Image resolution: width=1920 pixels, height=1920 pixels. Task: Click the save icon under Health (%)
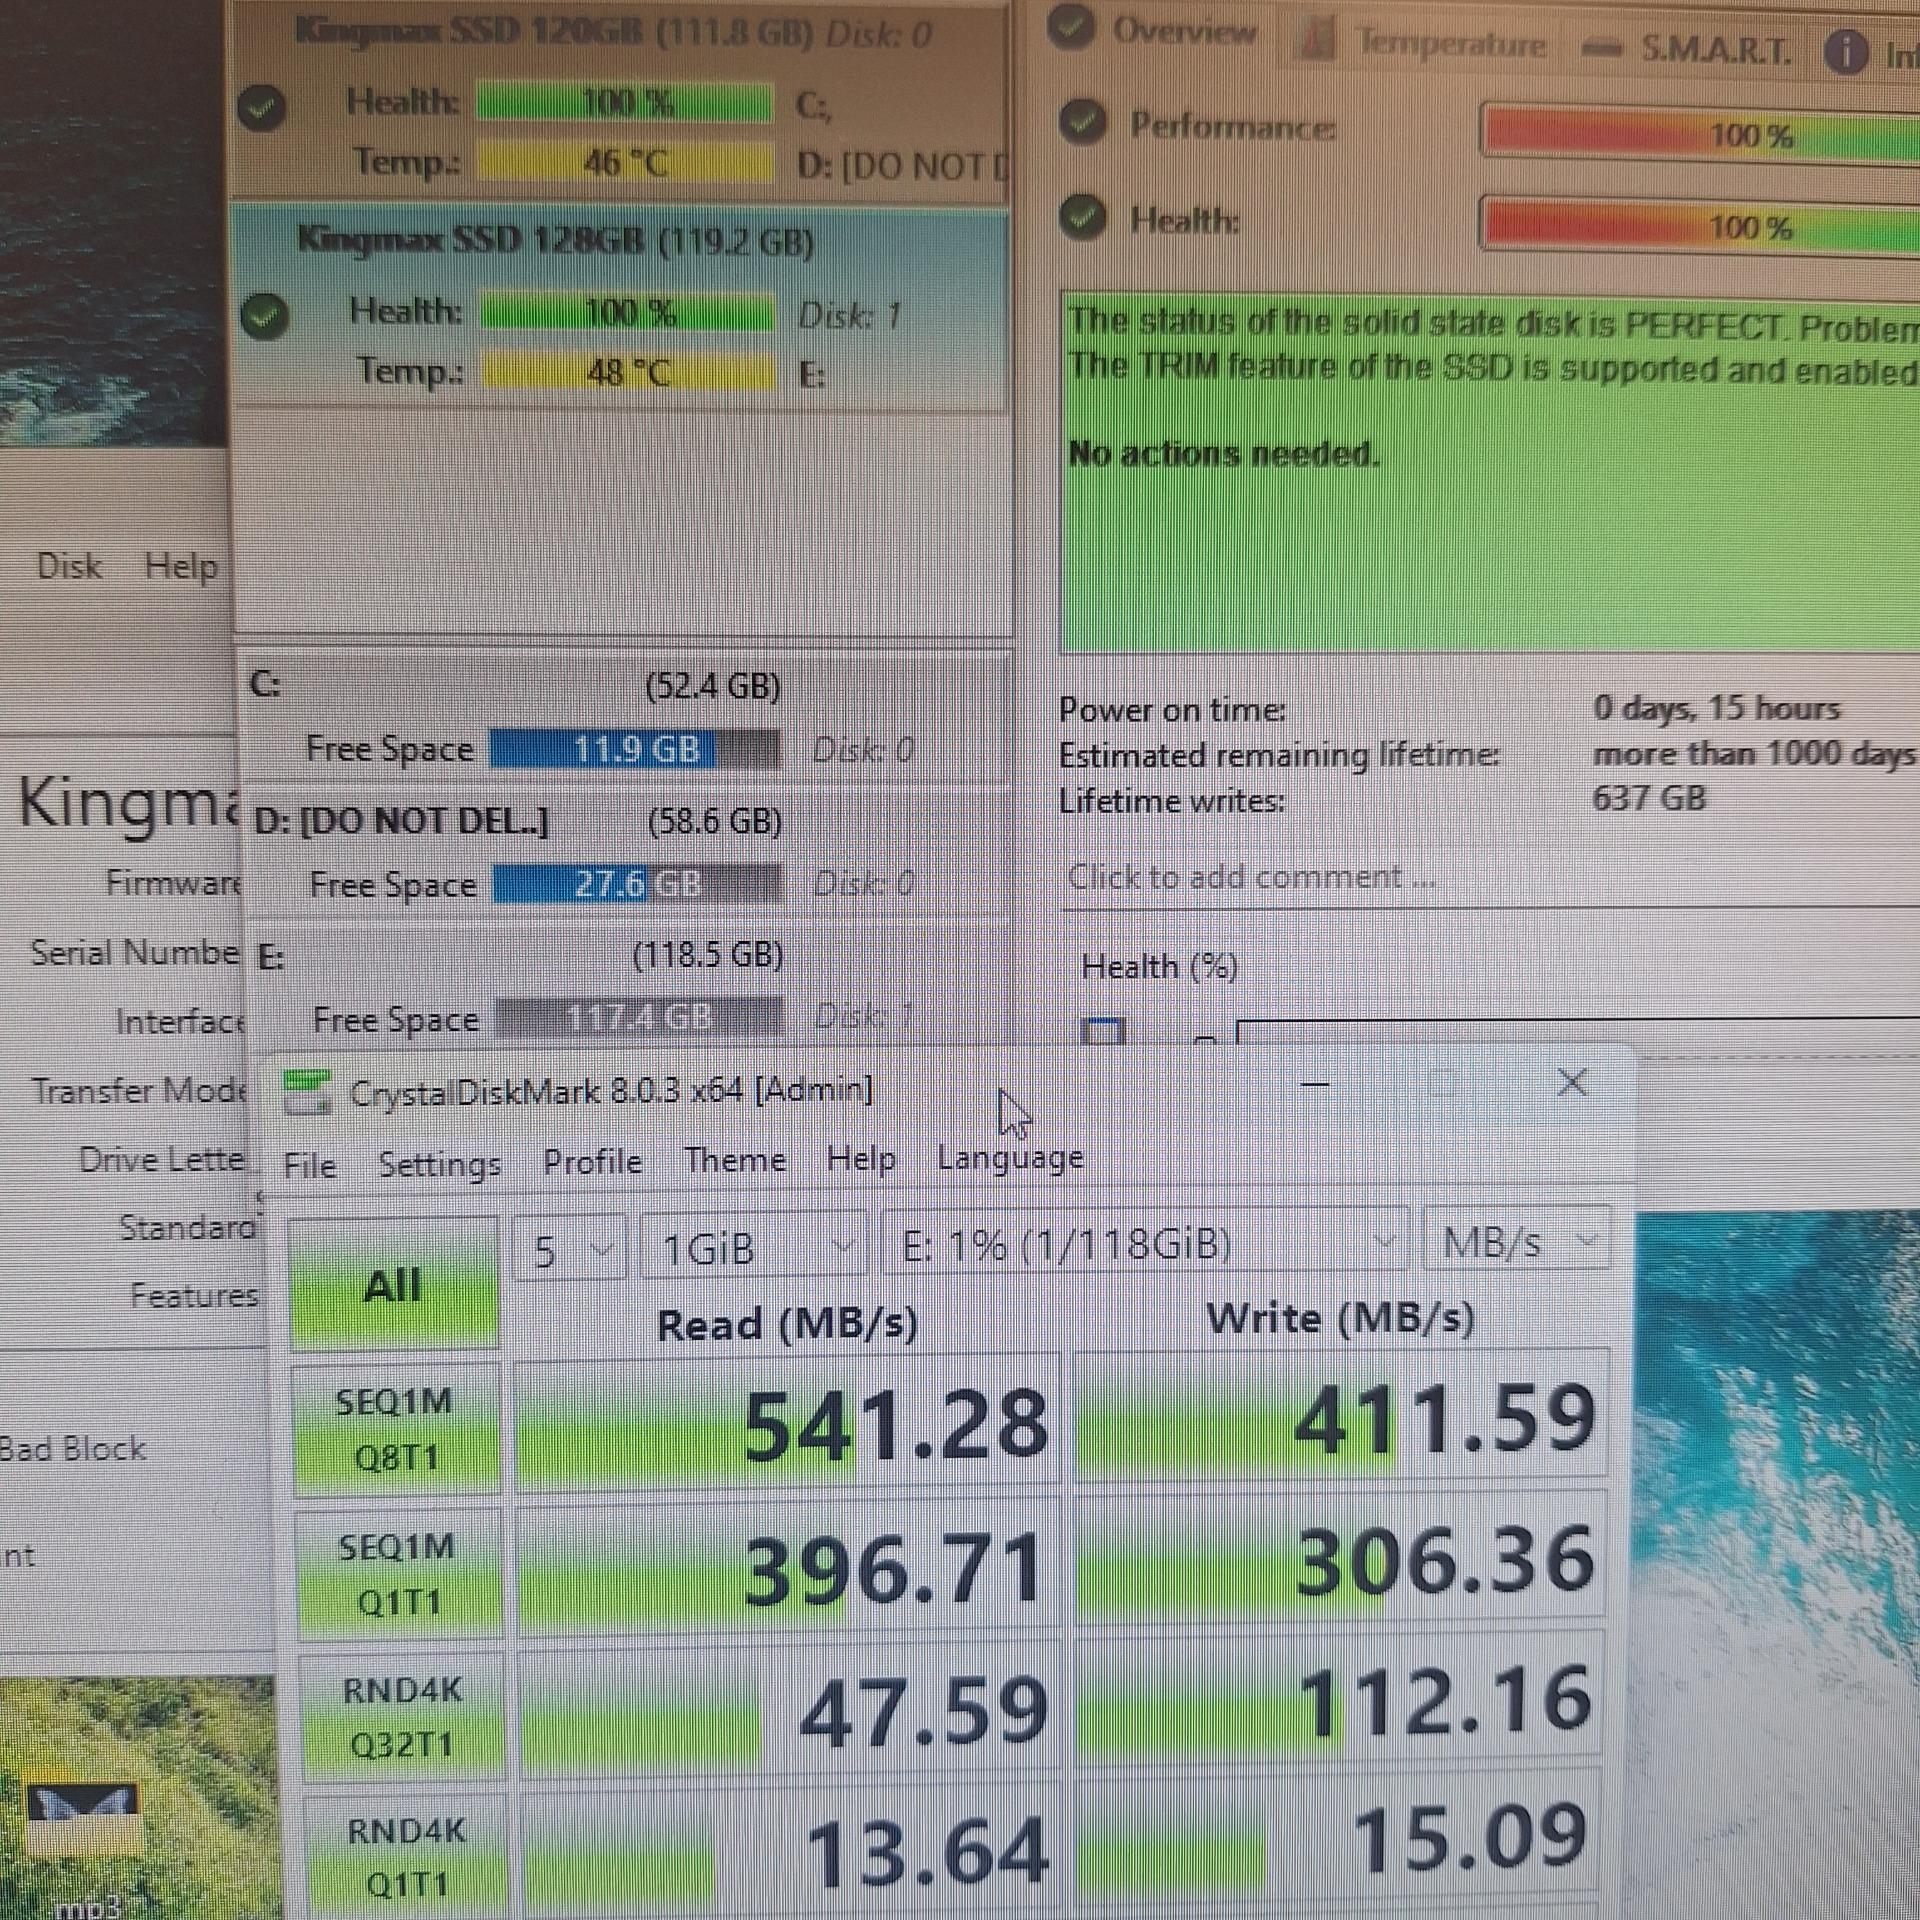click(x=1104, y=1032)
